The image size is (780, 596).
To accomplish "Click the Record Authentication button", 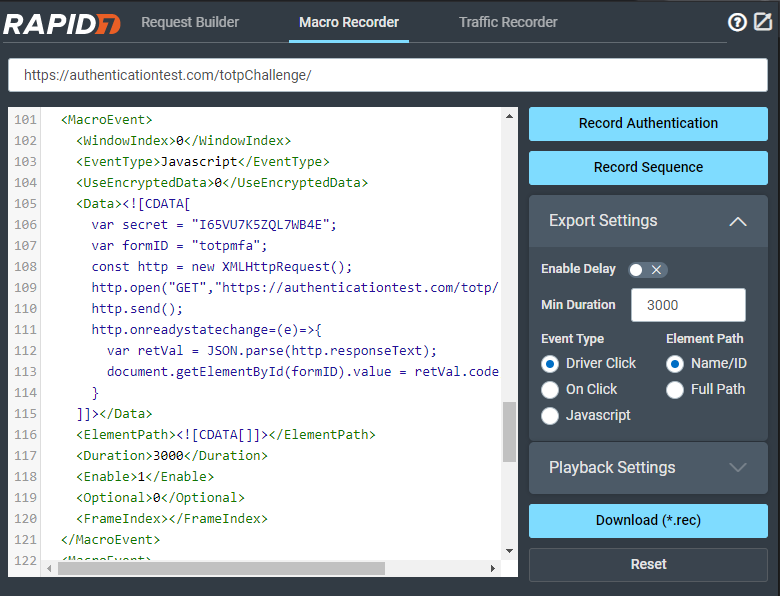I will coord(648,123).
